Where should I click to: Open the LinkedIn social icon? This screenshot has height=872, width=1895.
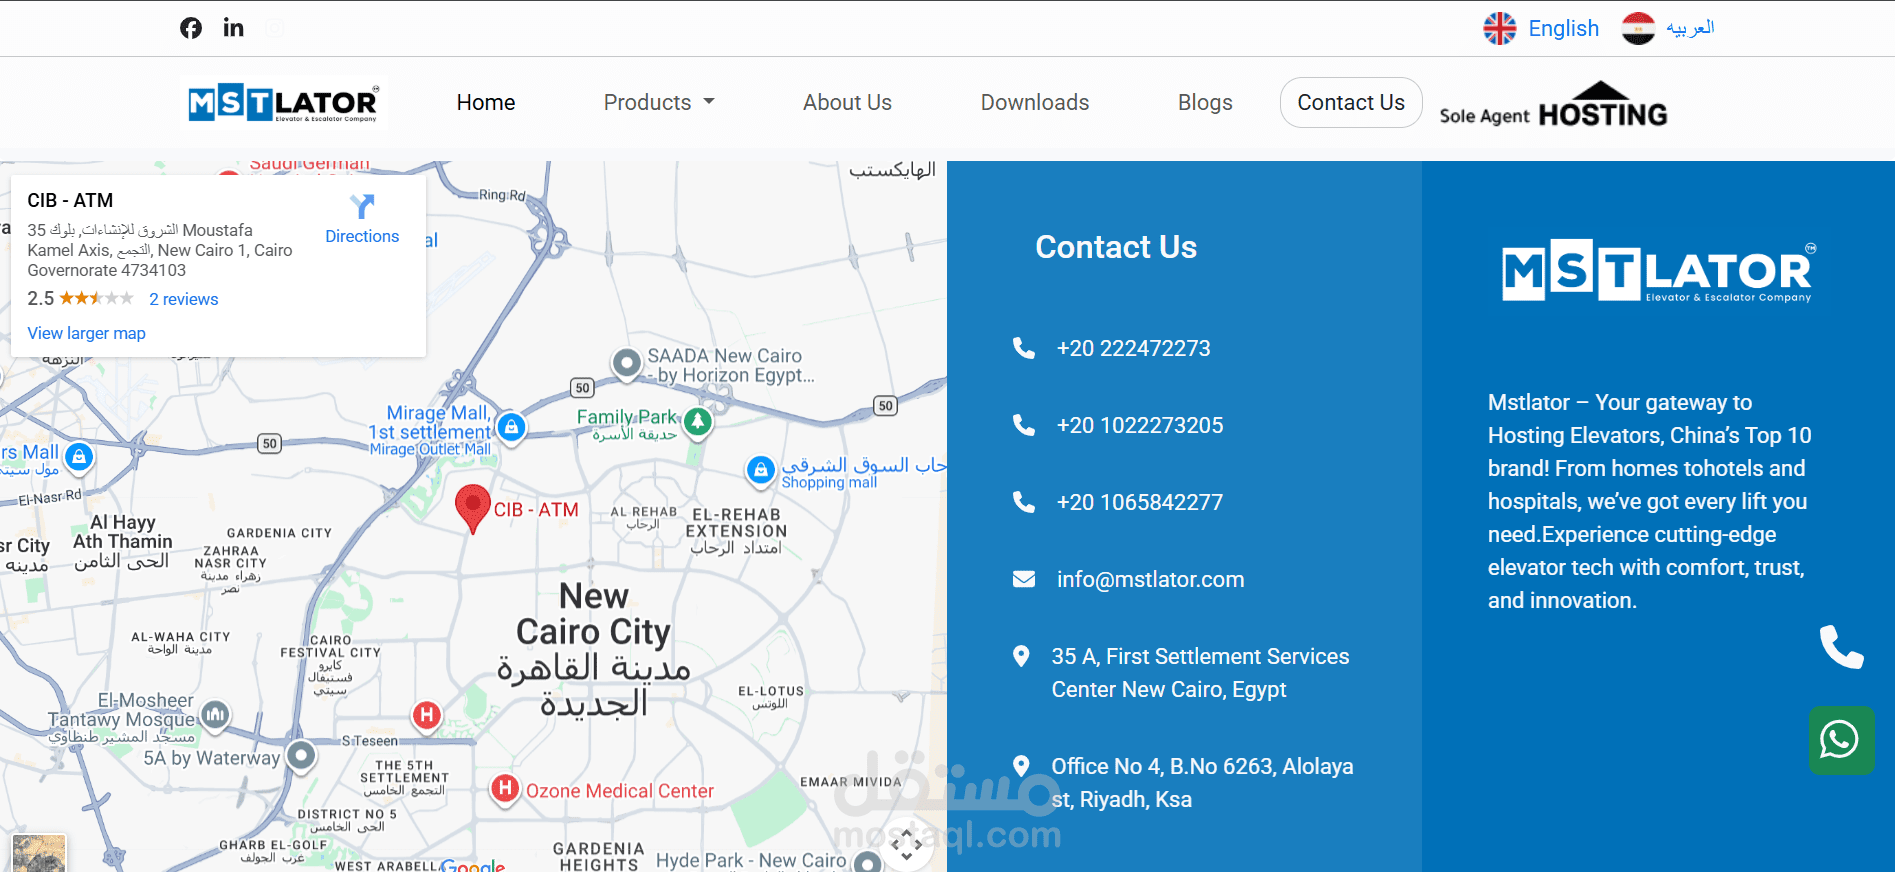pyautogui.click(x=233, y=27)
